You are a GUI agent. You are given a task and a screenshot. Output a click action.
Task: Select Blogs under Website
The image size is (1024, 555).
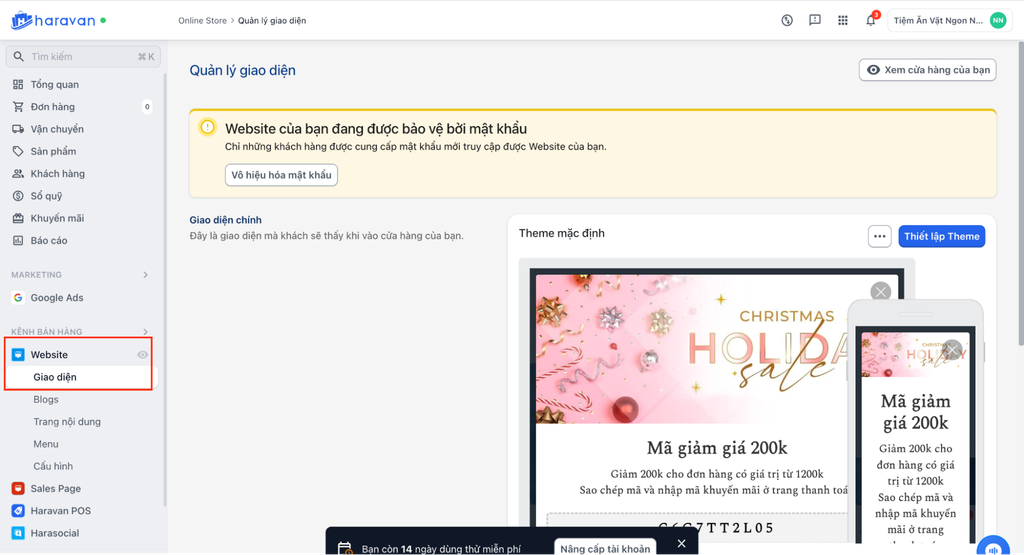(x=46, y=399)
